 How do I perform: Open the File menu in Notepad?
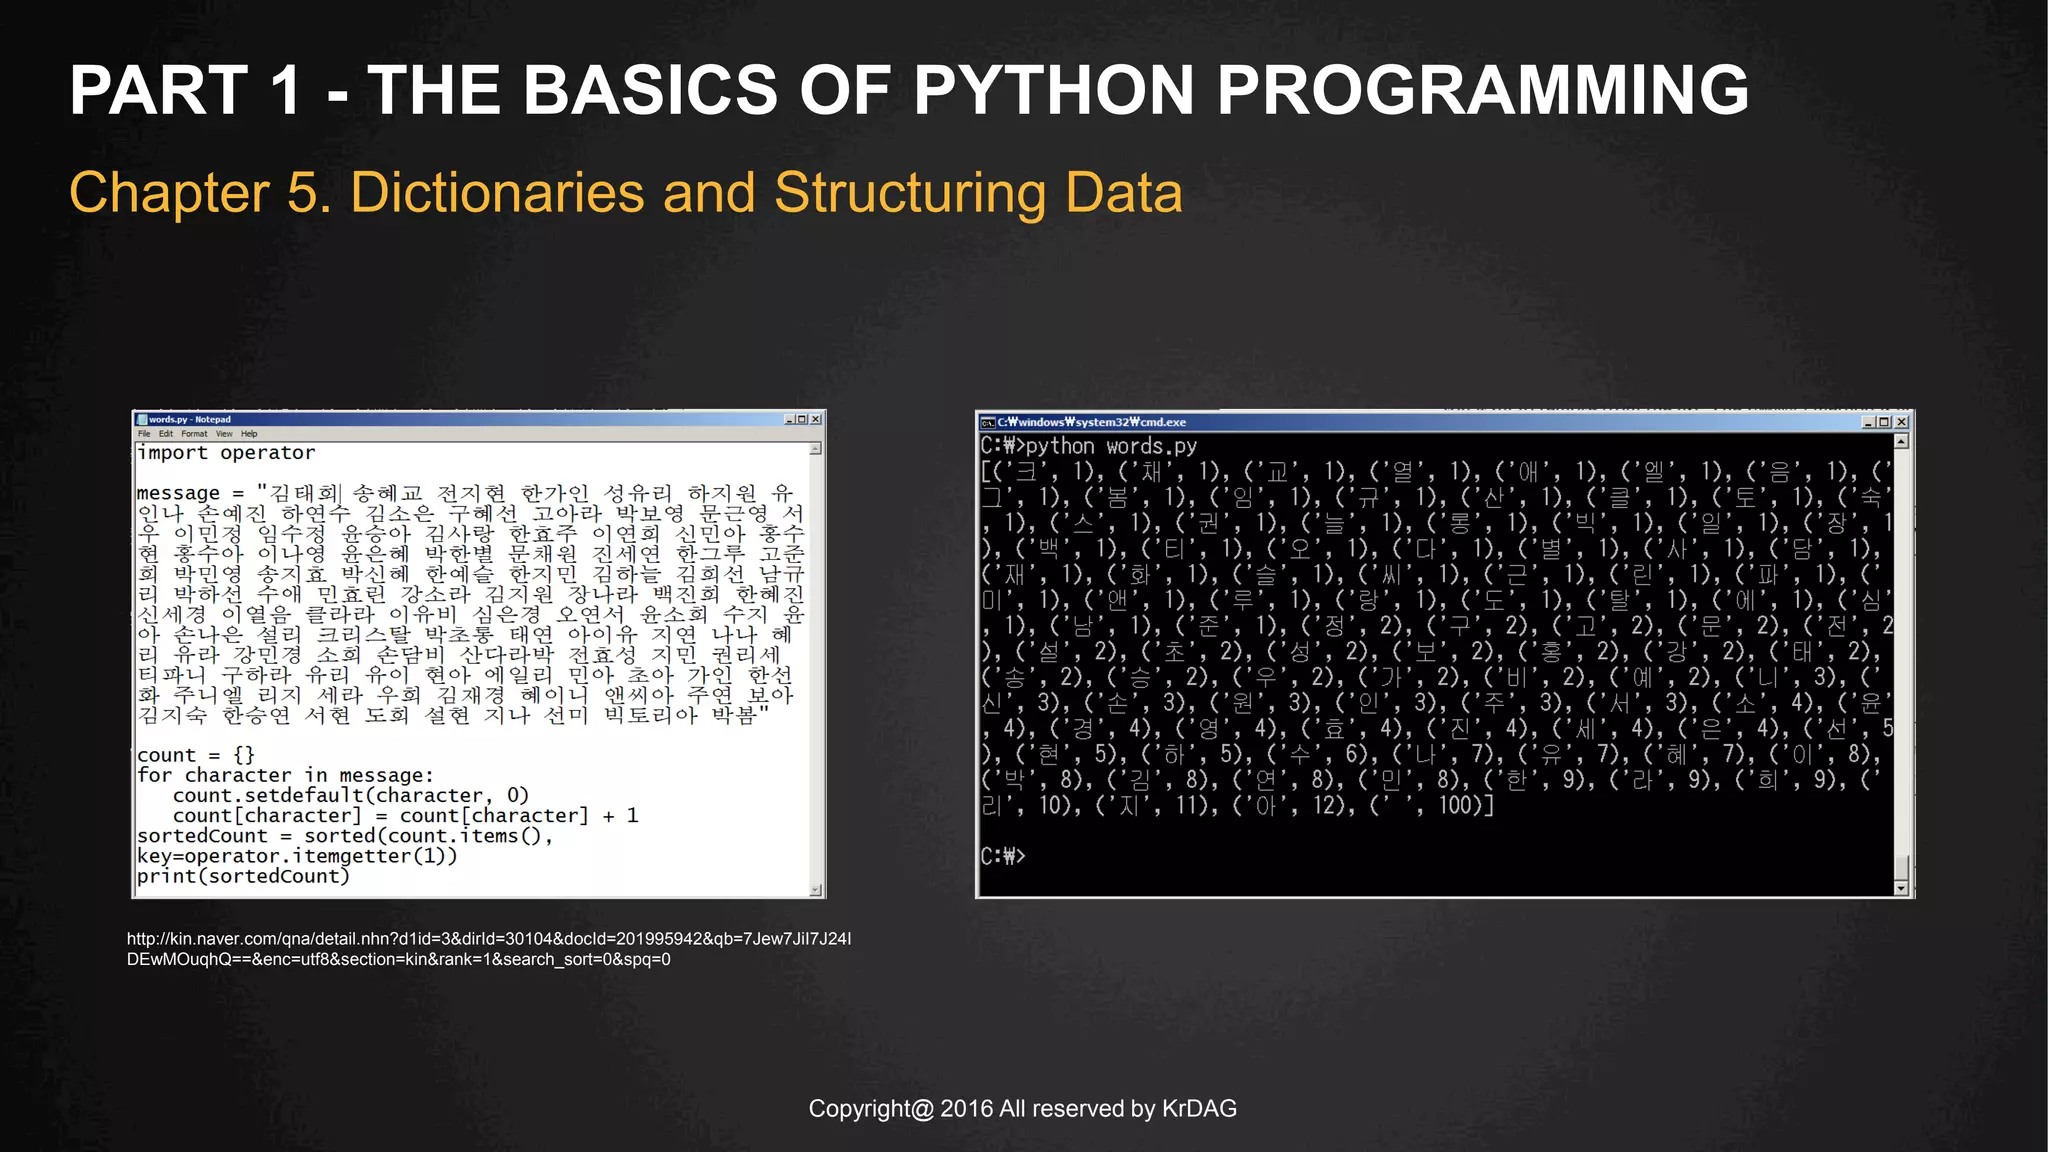pyautogui.click(x=144, y=434)
